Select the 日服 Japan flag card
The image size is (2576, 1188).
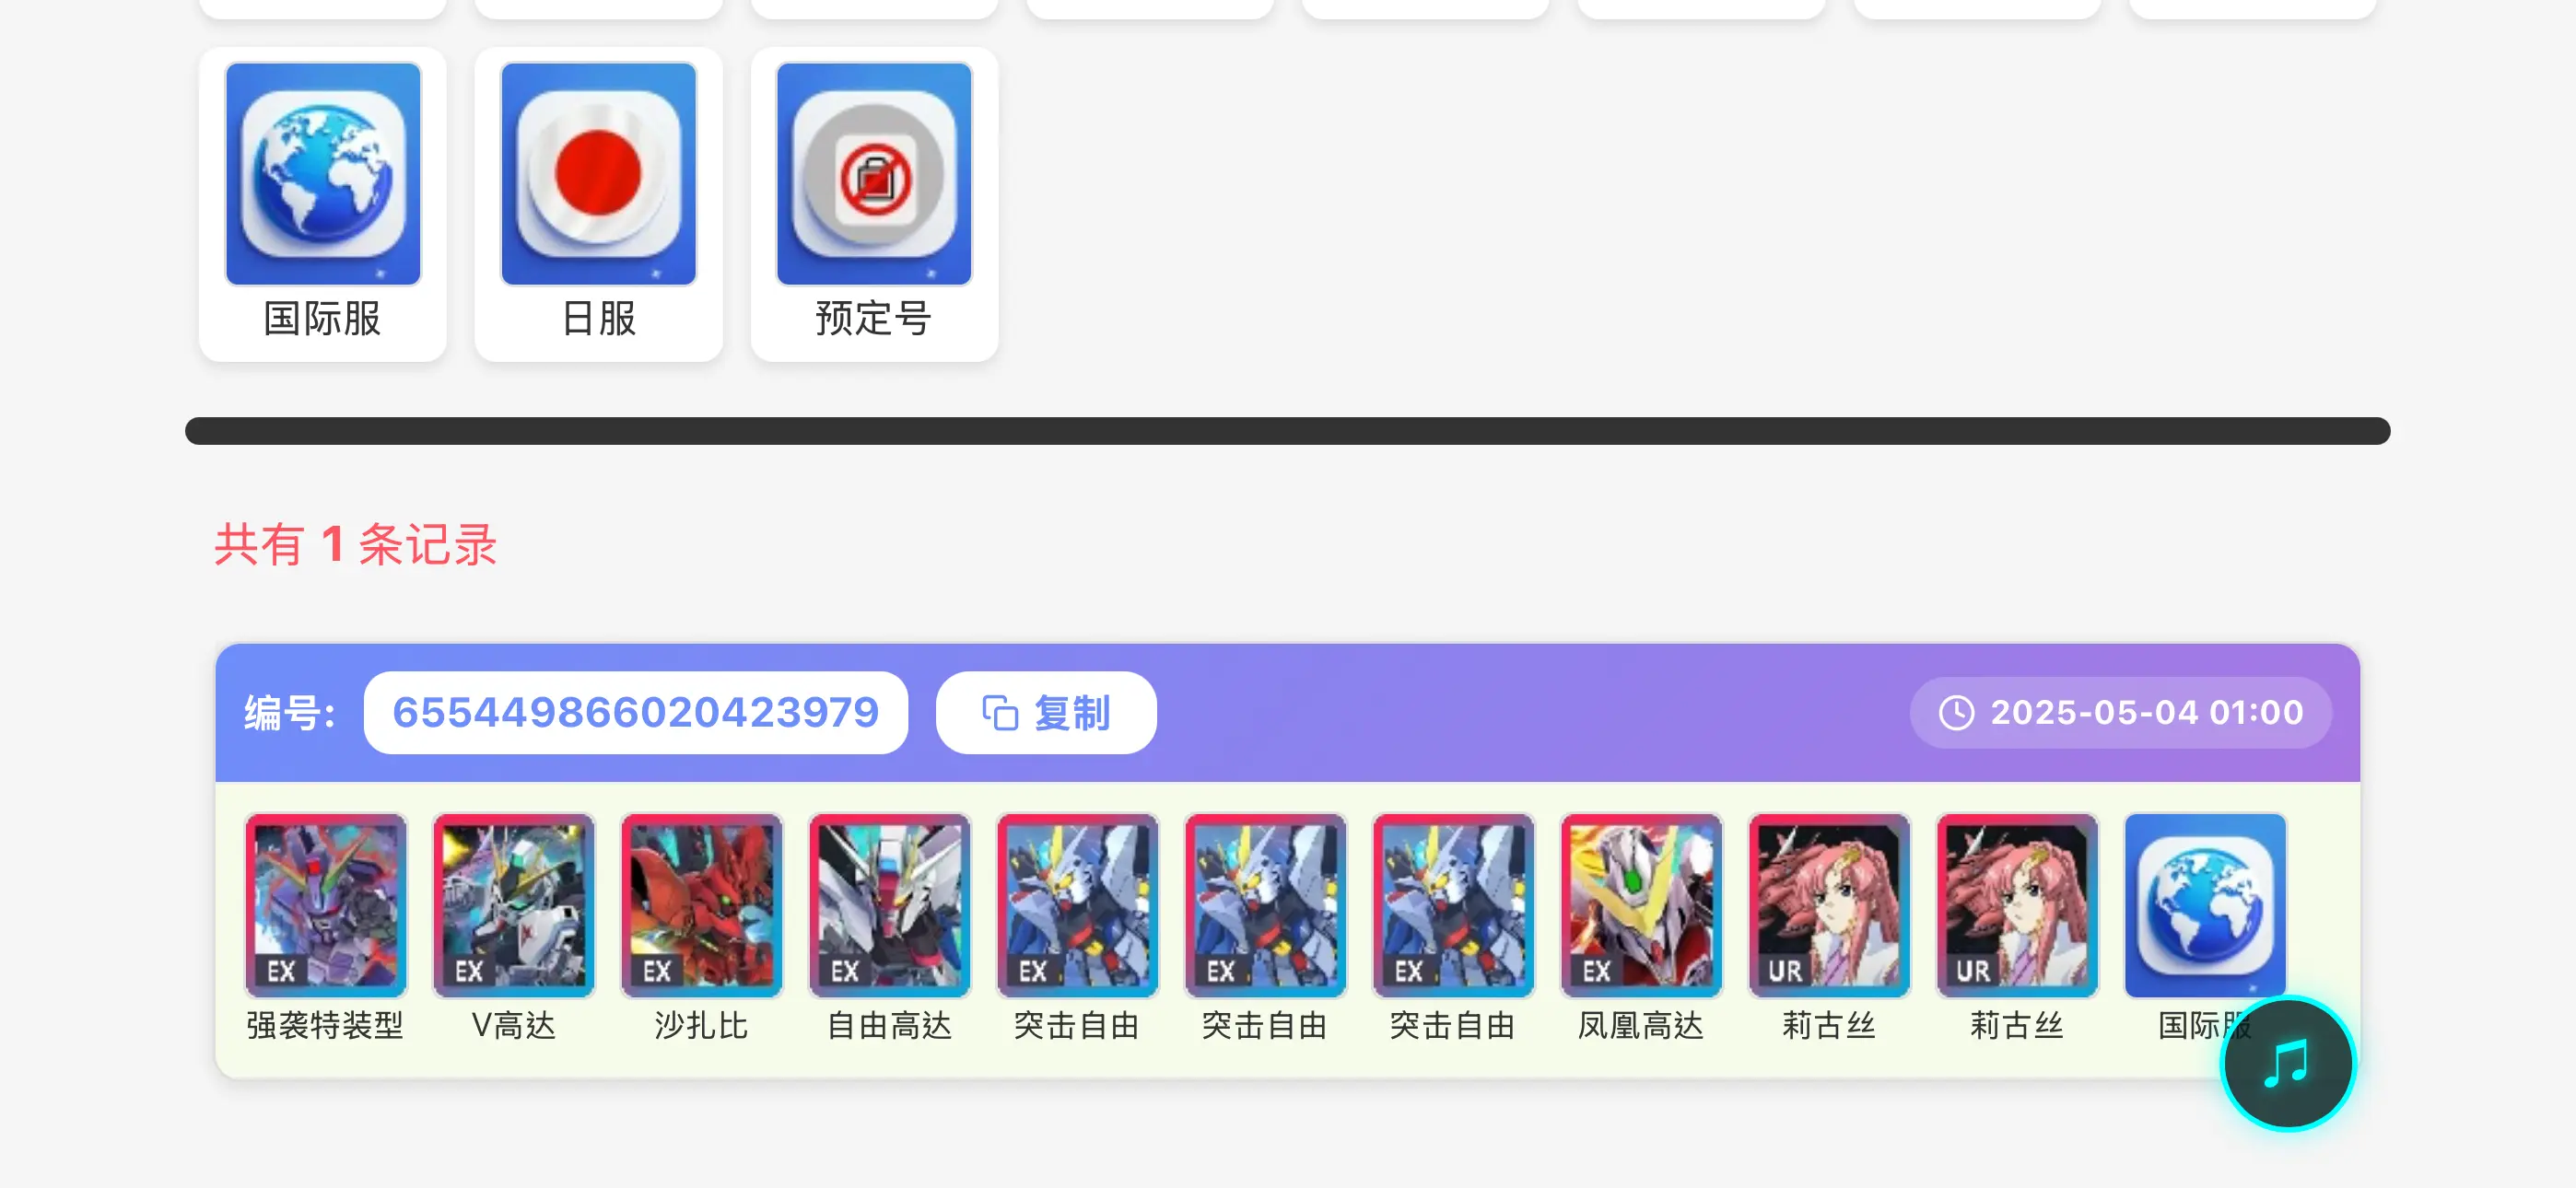[598, 204]
